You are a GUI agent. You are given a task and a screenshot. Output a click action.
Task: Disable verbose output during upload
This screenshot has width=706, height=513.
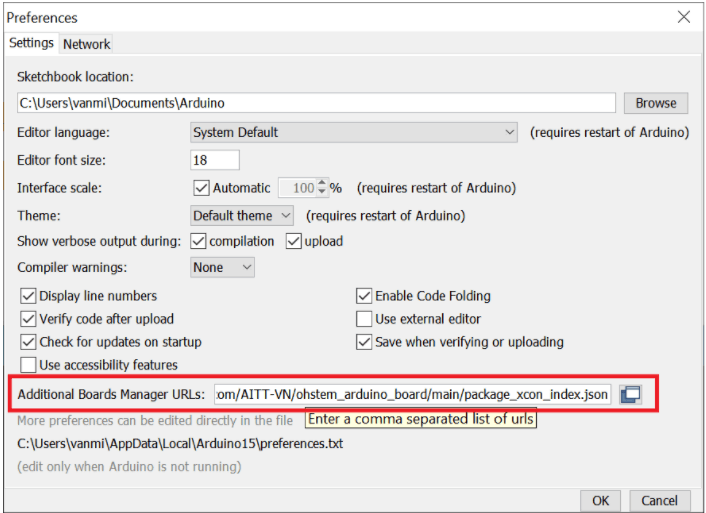pos(294,241)
